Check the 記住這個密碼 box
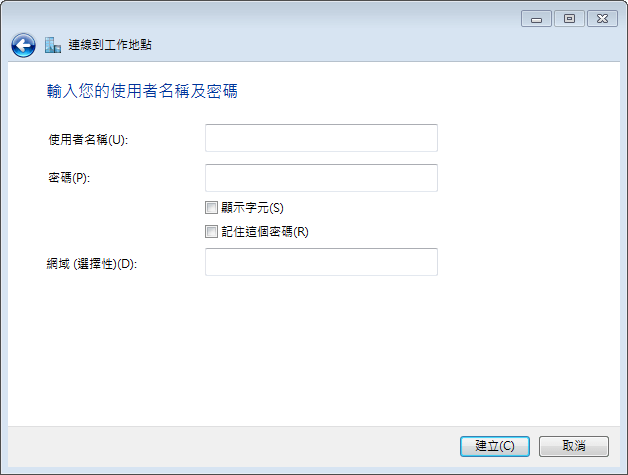 (x=211, y=231)
